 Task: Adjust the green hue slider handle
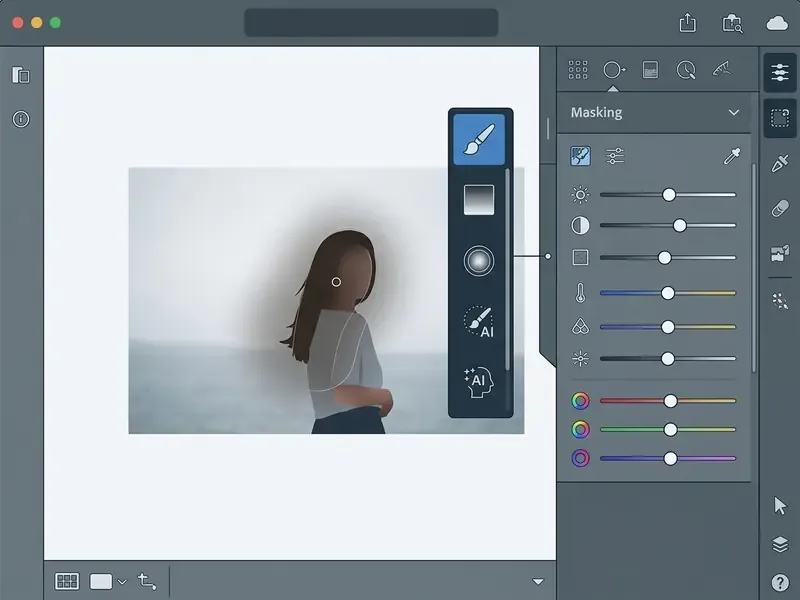tap(670, 430)
